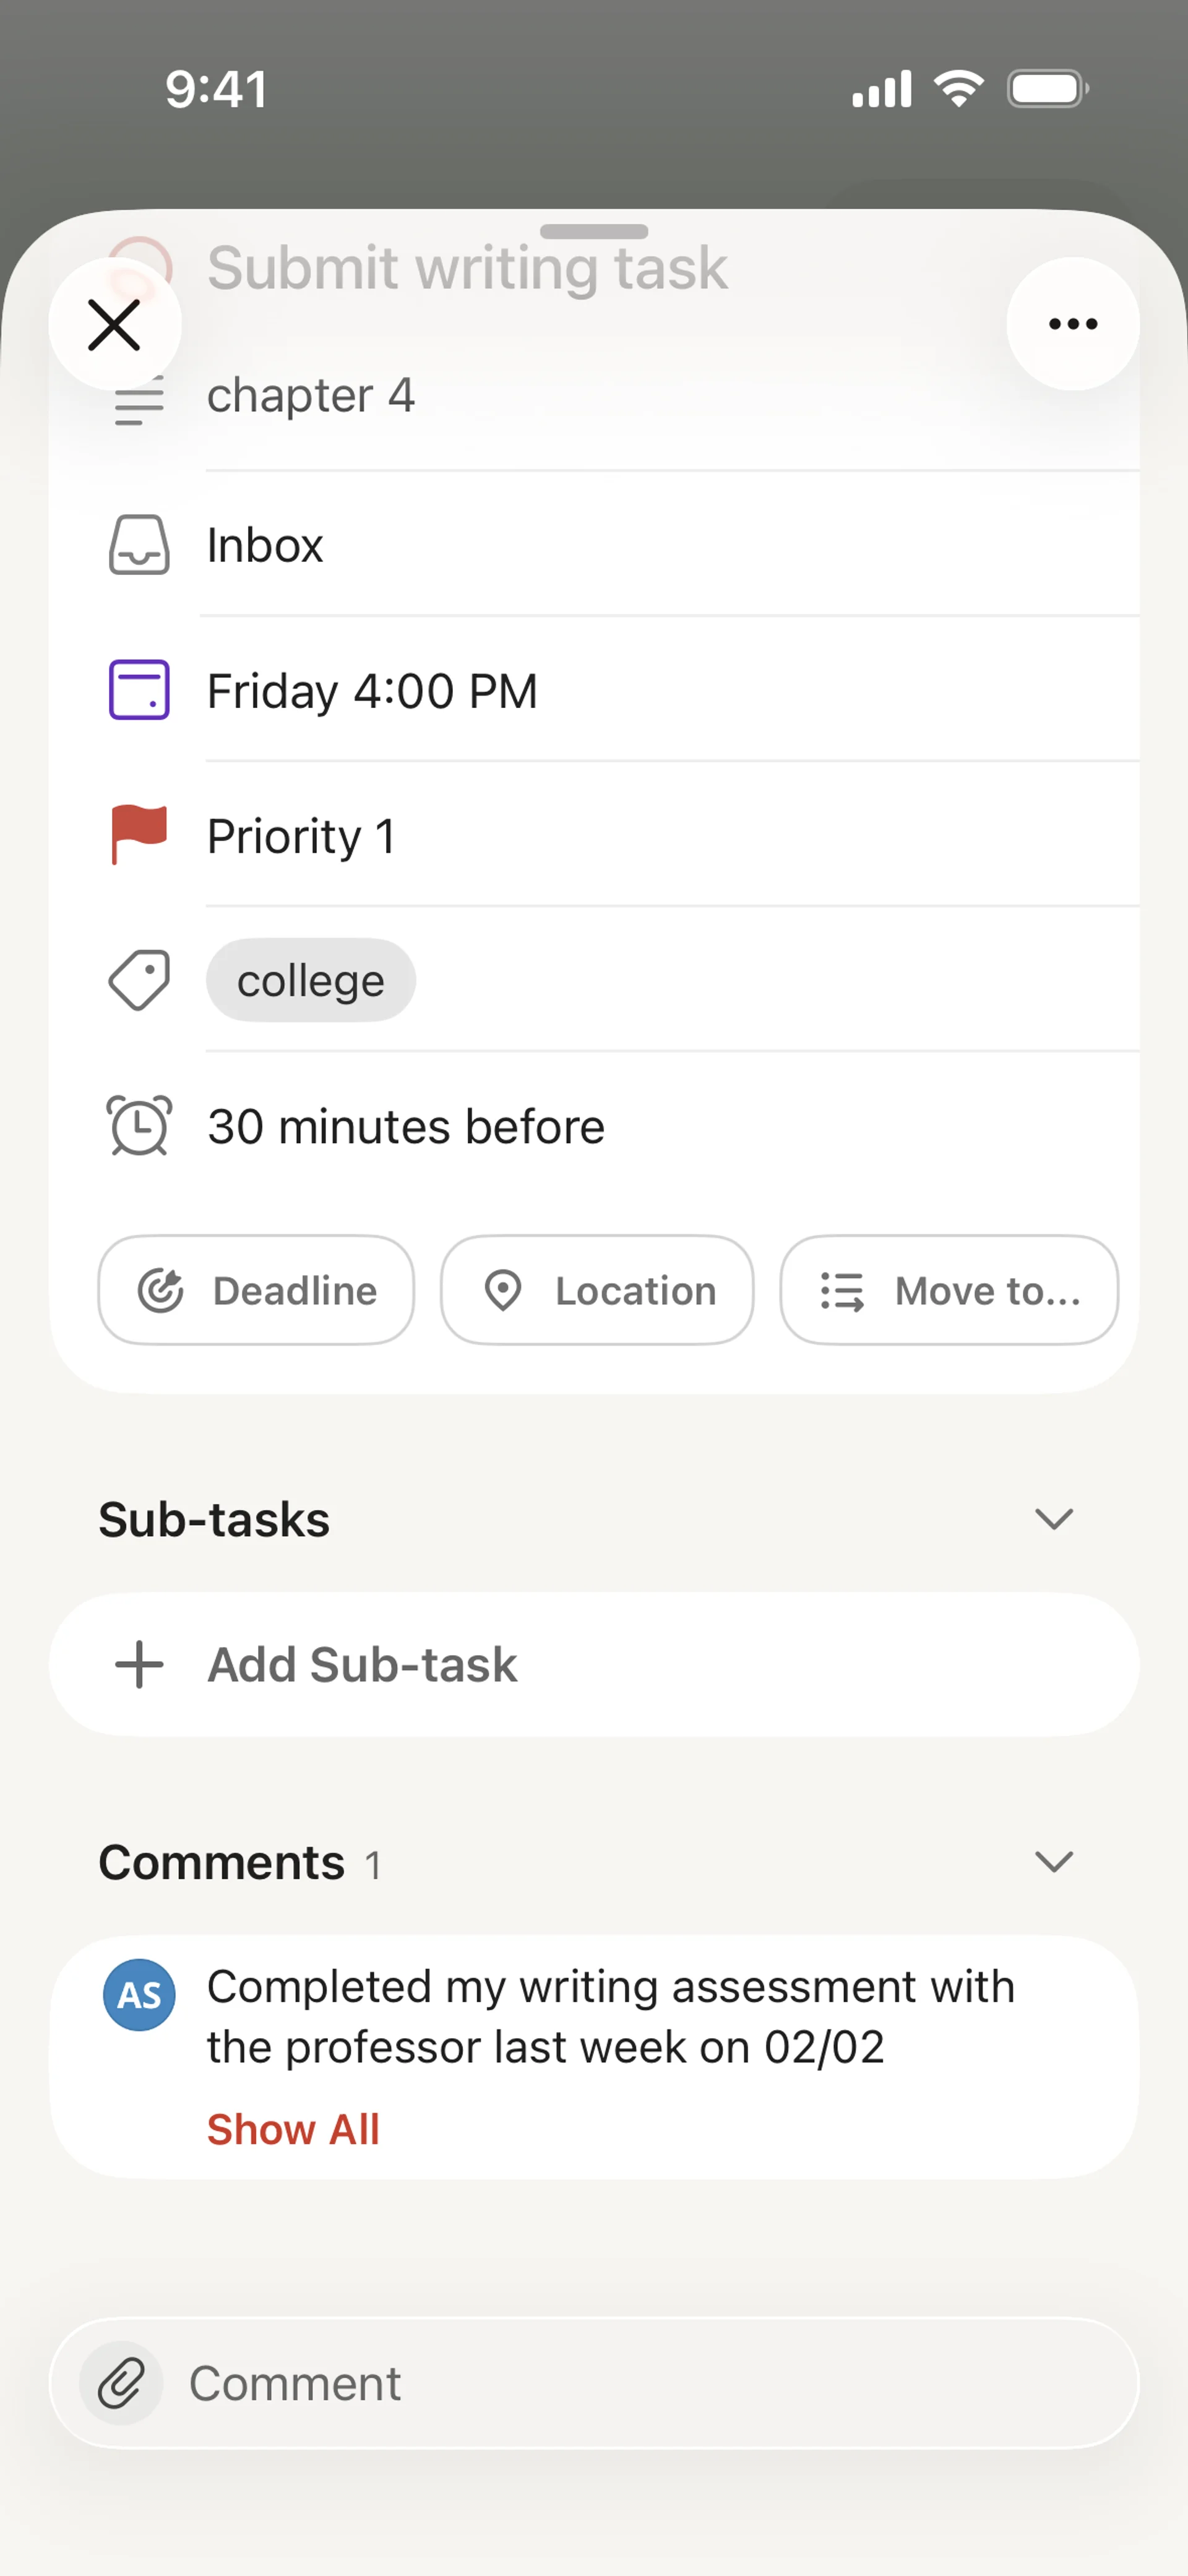Tap Add Sub-task row
The image size is (1188, 2576).
pos(594,1665)
